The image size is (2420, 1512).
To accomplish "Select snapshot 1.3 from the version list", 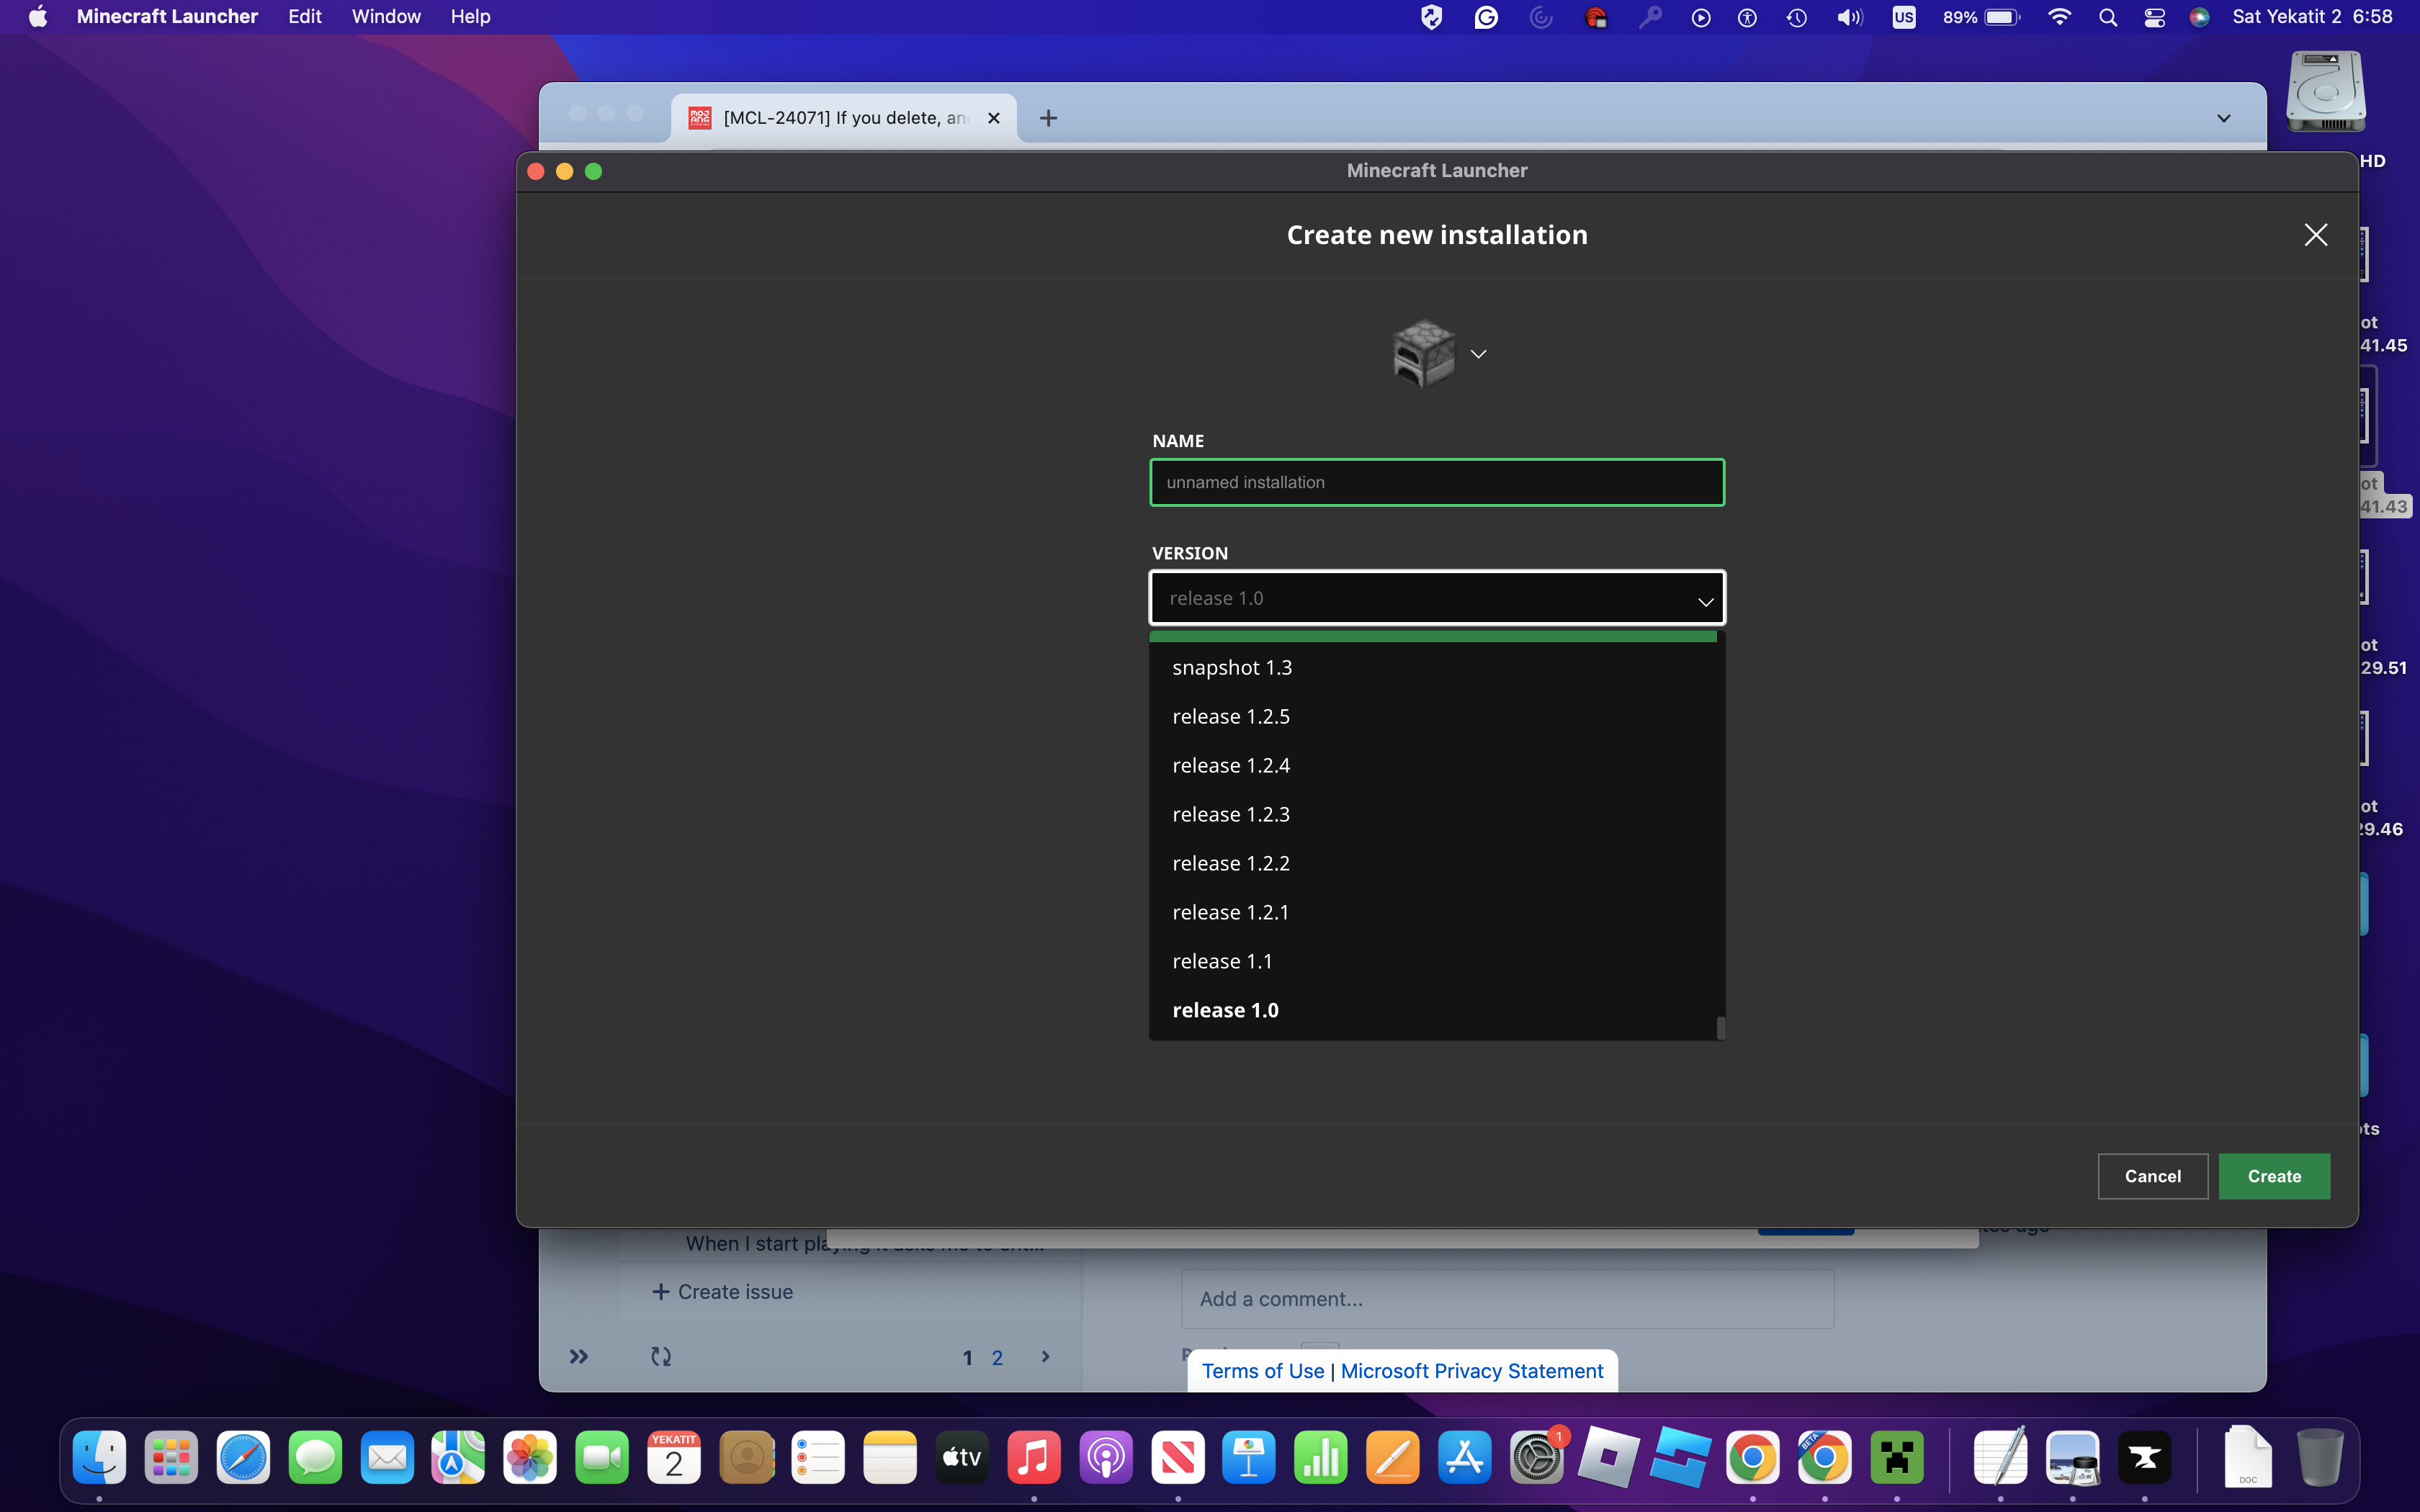I will click(1232, 668).
